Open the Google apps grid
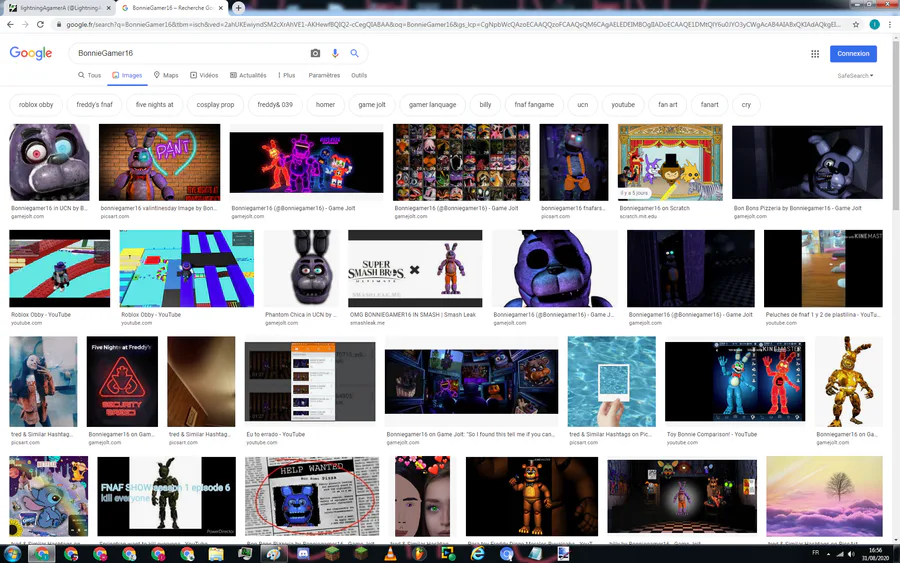 click(x=815, y=53)
